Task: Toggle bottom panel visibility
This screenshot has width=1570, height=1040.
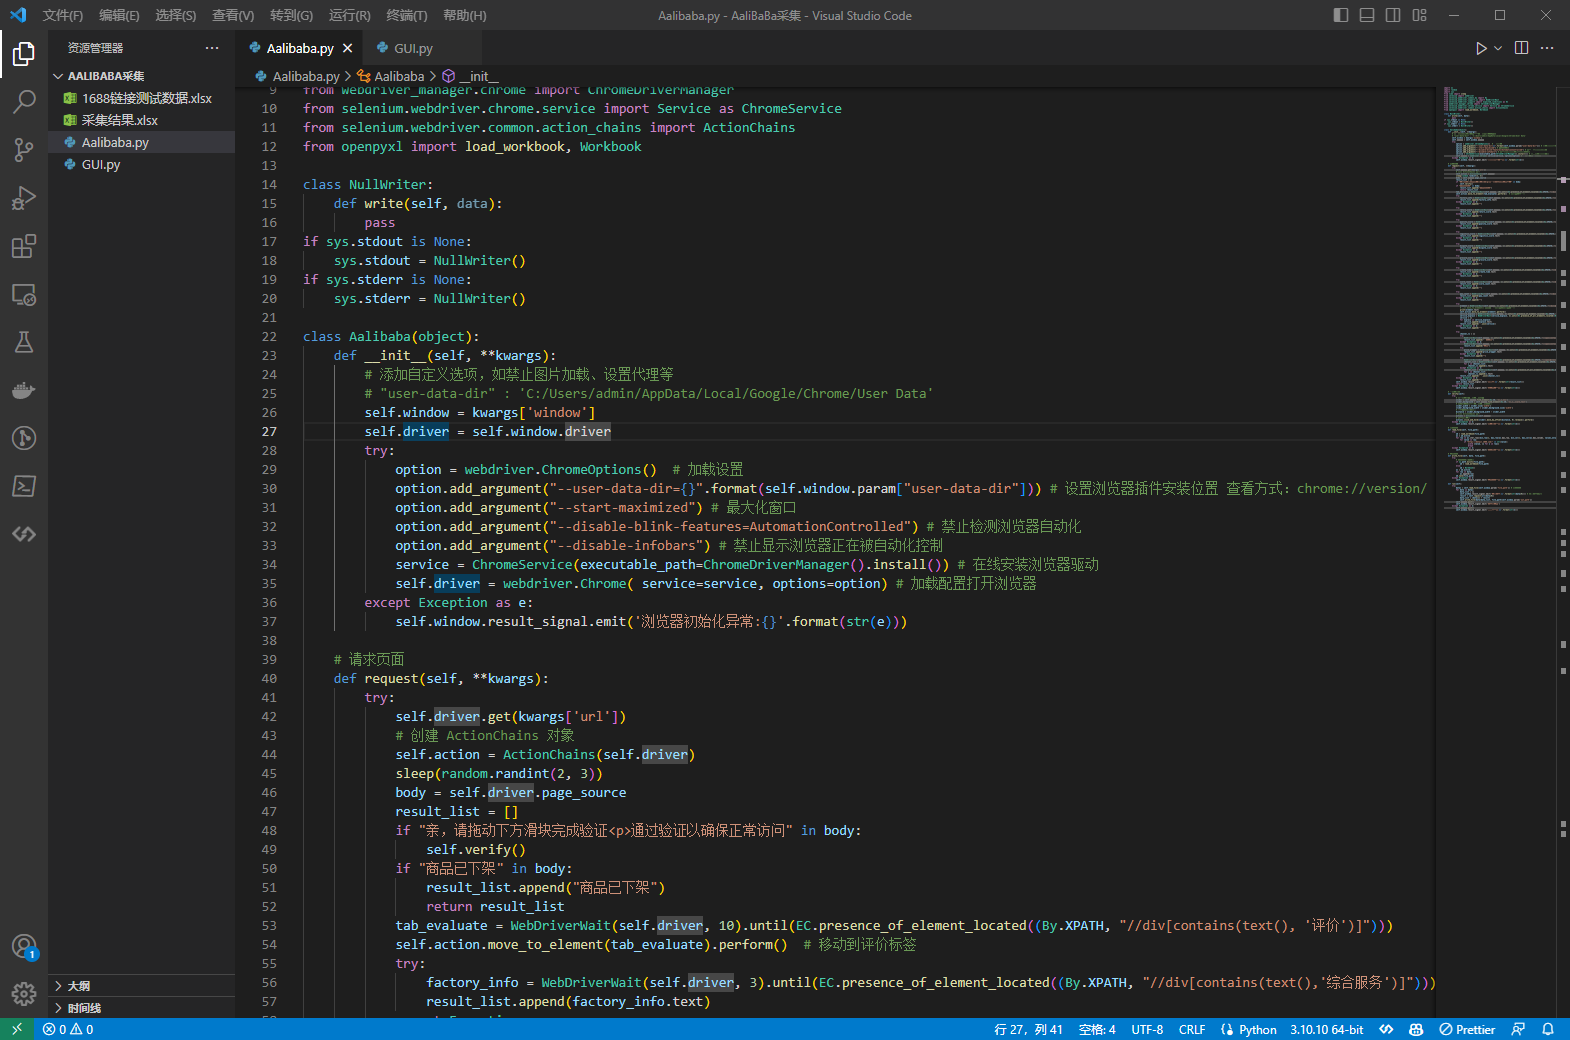Action: click(1367, 15)
